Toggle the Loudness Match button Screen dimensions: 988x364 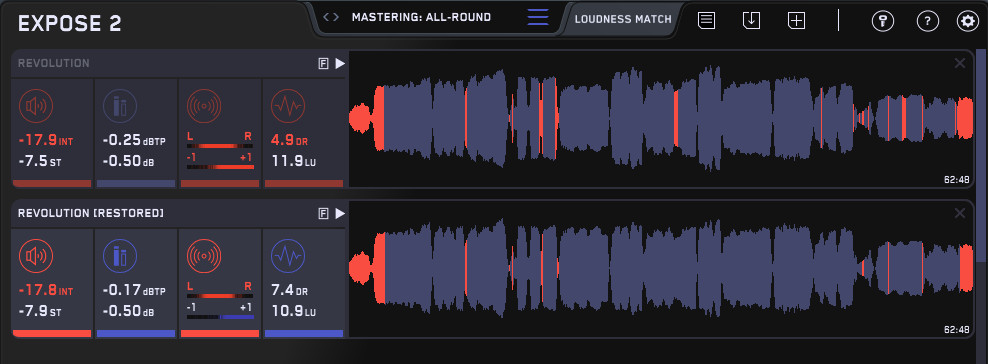coord(623,19)
